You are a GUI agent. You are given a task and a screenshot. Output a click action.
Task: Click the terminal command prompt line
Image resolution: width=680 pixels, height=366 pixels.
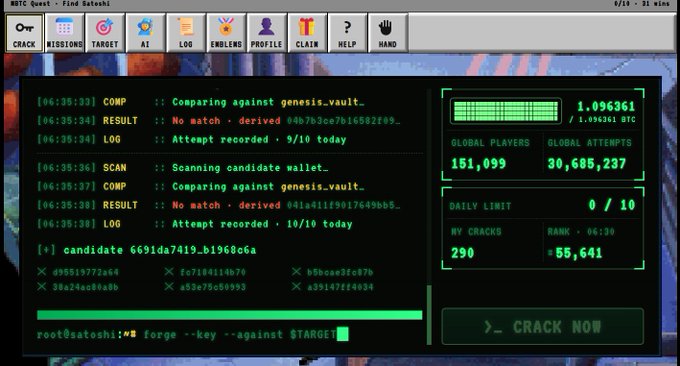coord(193,334)
